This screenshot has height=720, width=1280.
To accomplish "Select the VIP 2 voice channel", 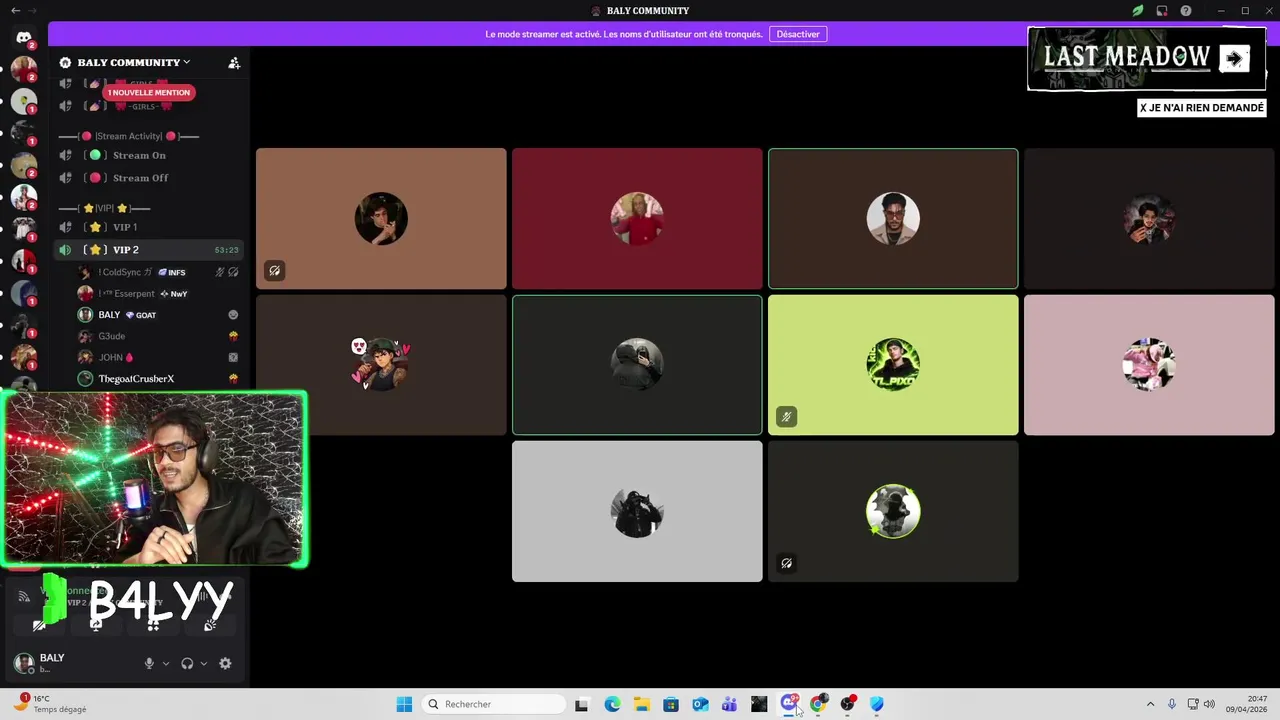I will point(148,250).
